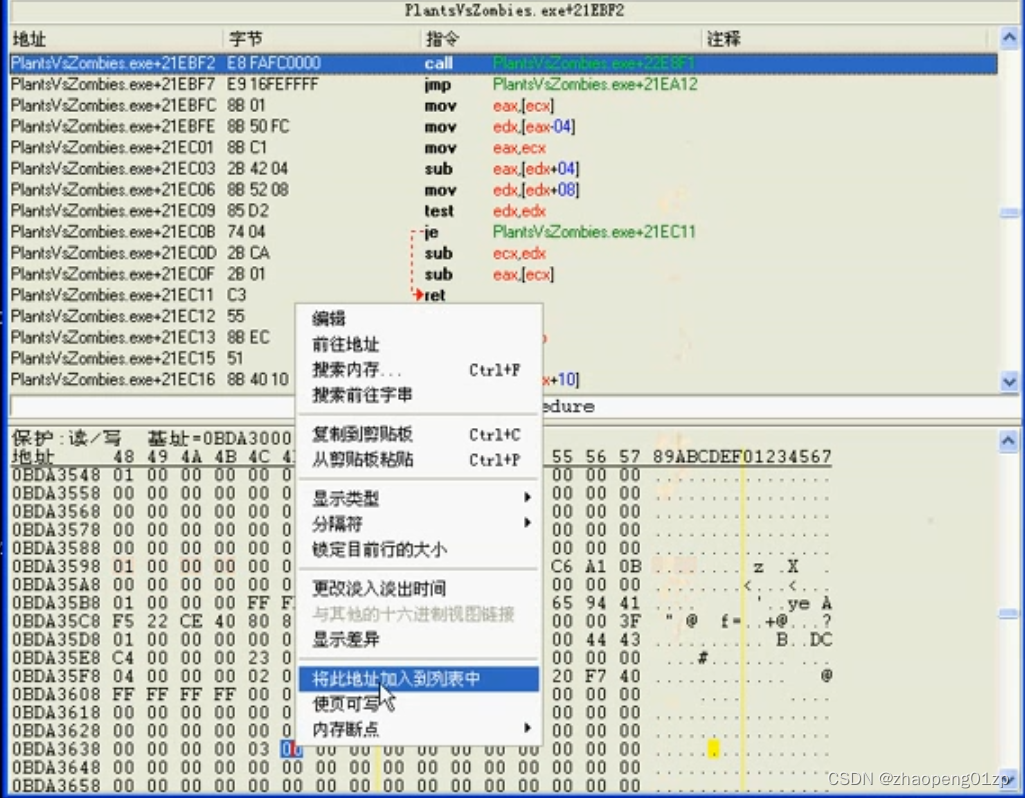1025x798 pixels.
Task: Click the 保护:读/写 label
Action: 67,438
